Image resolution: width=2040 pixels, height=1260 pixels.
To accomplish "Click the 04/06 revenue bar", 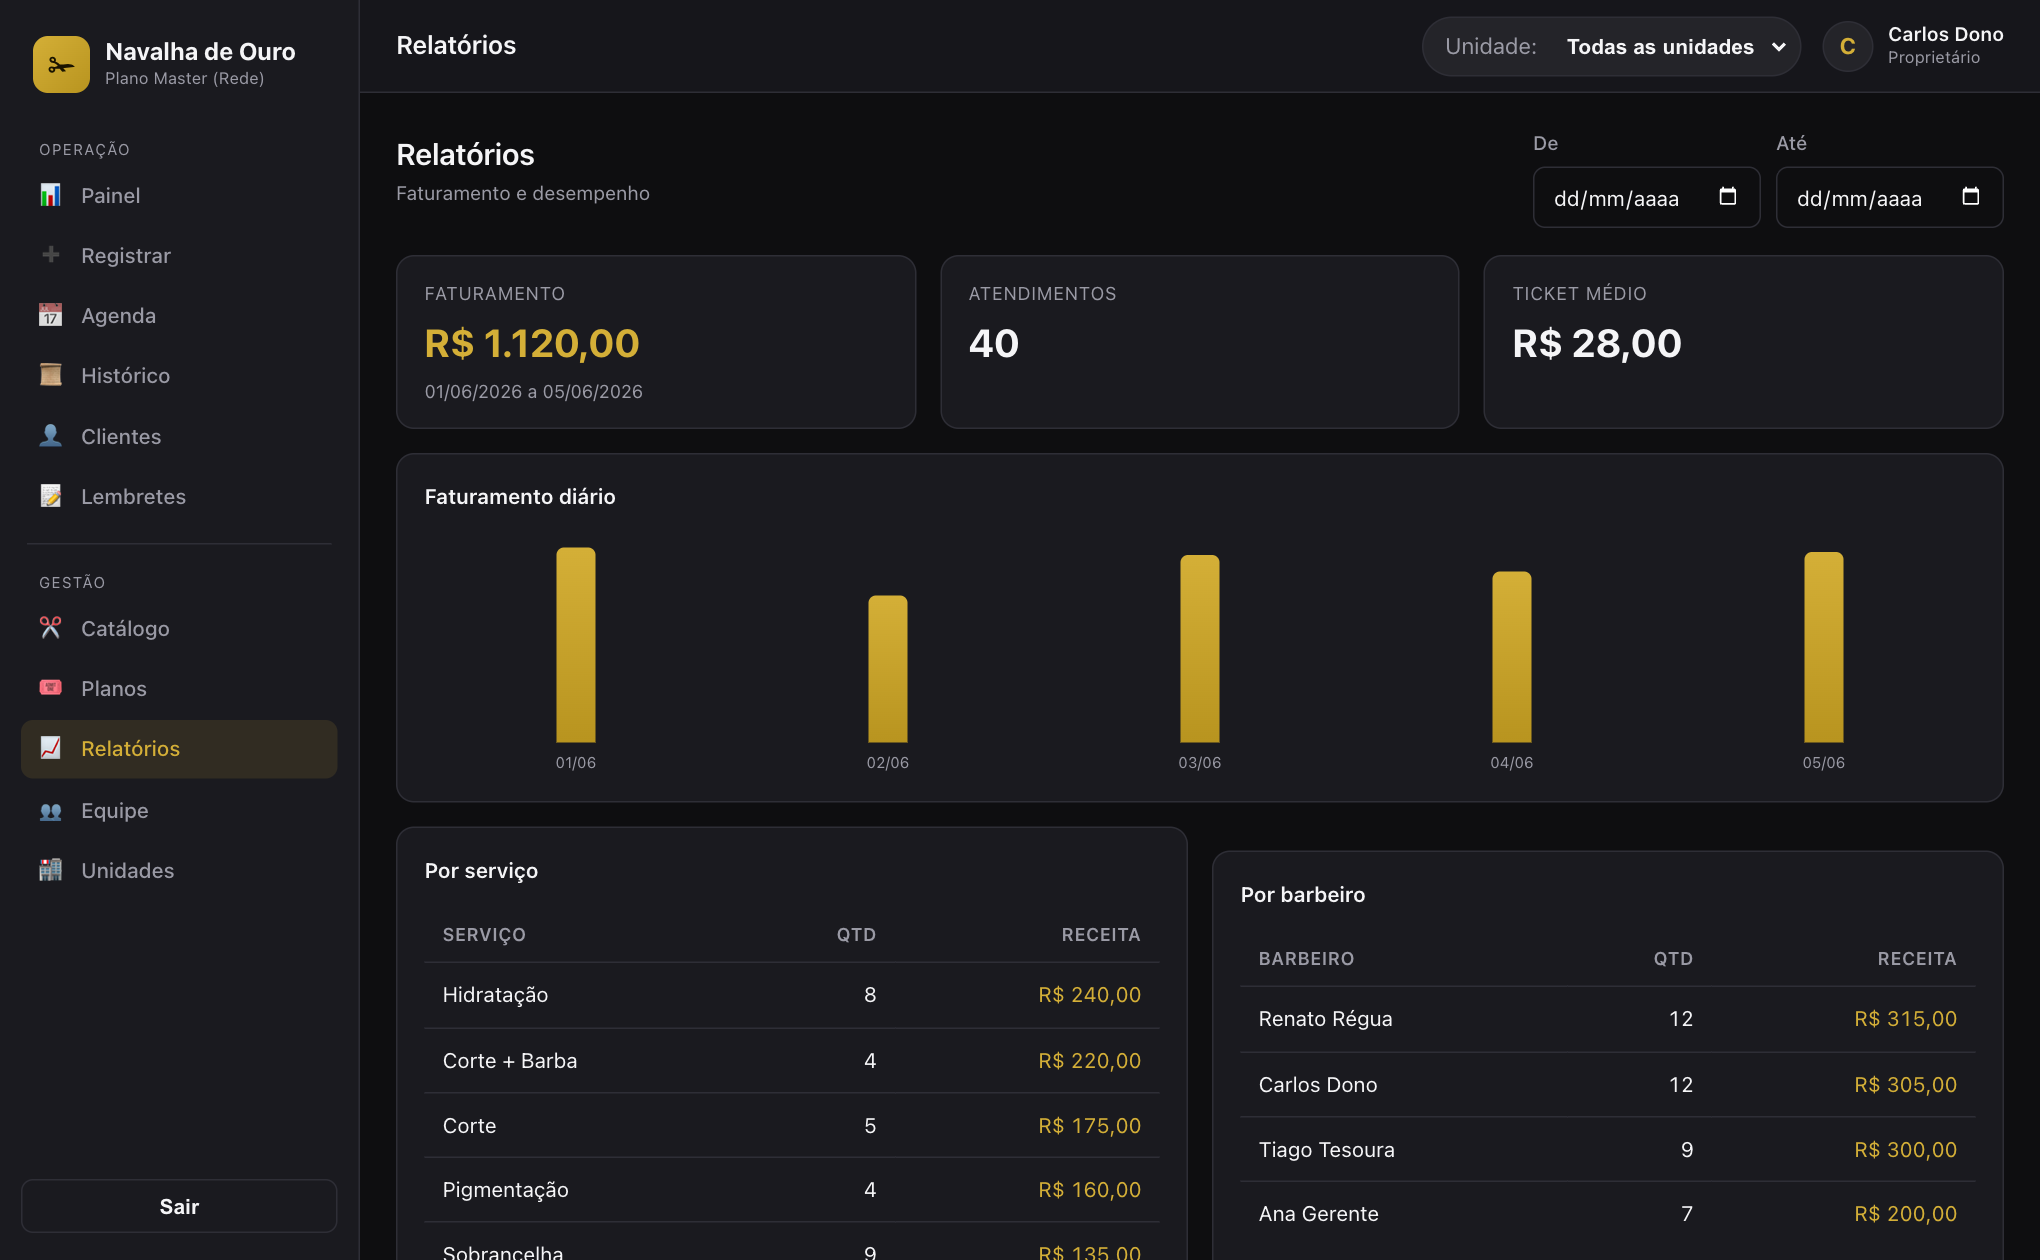I will [1512, 656].
